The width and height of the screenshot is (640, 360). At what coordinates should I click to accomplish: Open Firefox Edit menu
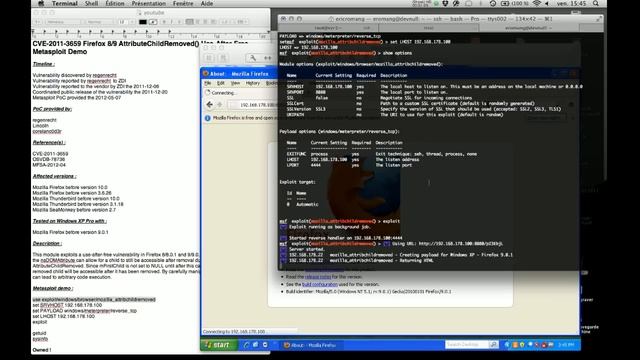coord(221,83)
